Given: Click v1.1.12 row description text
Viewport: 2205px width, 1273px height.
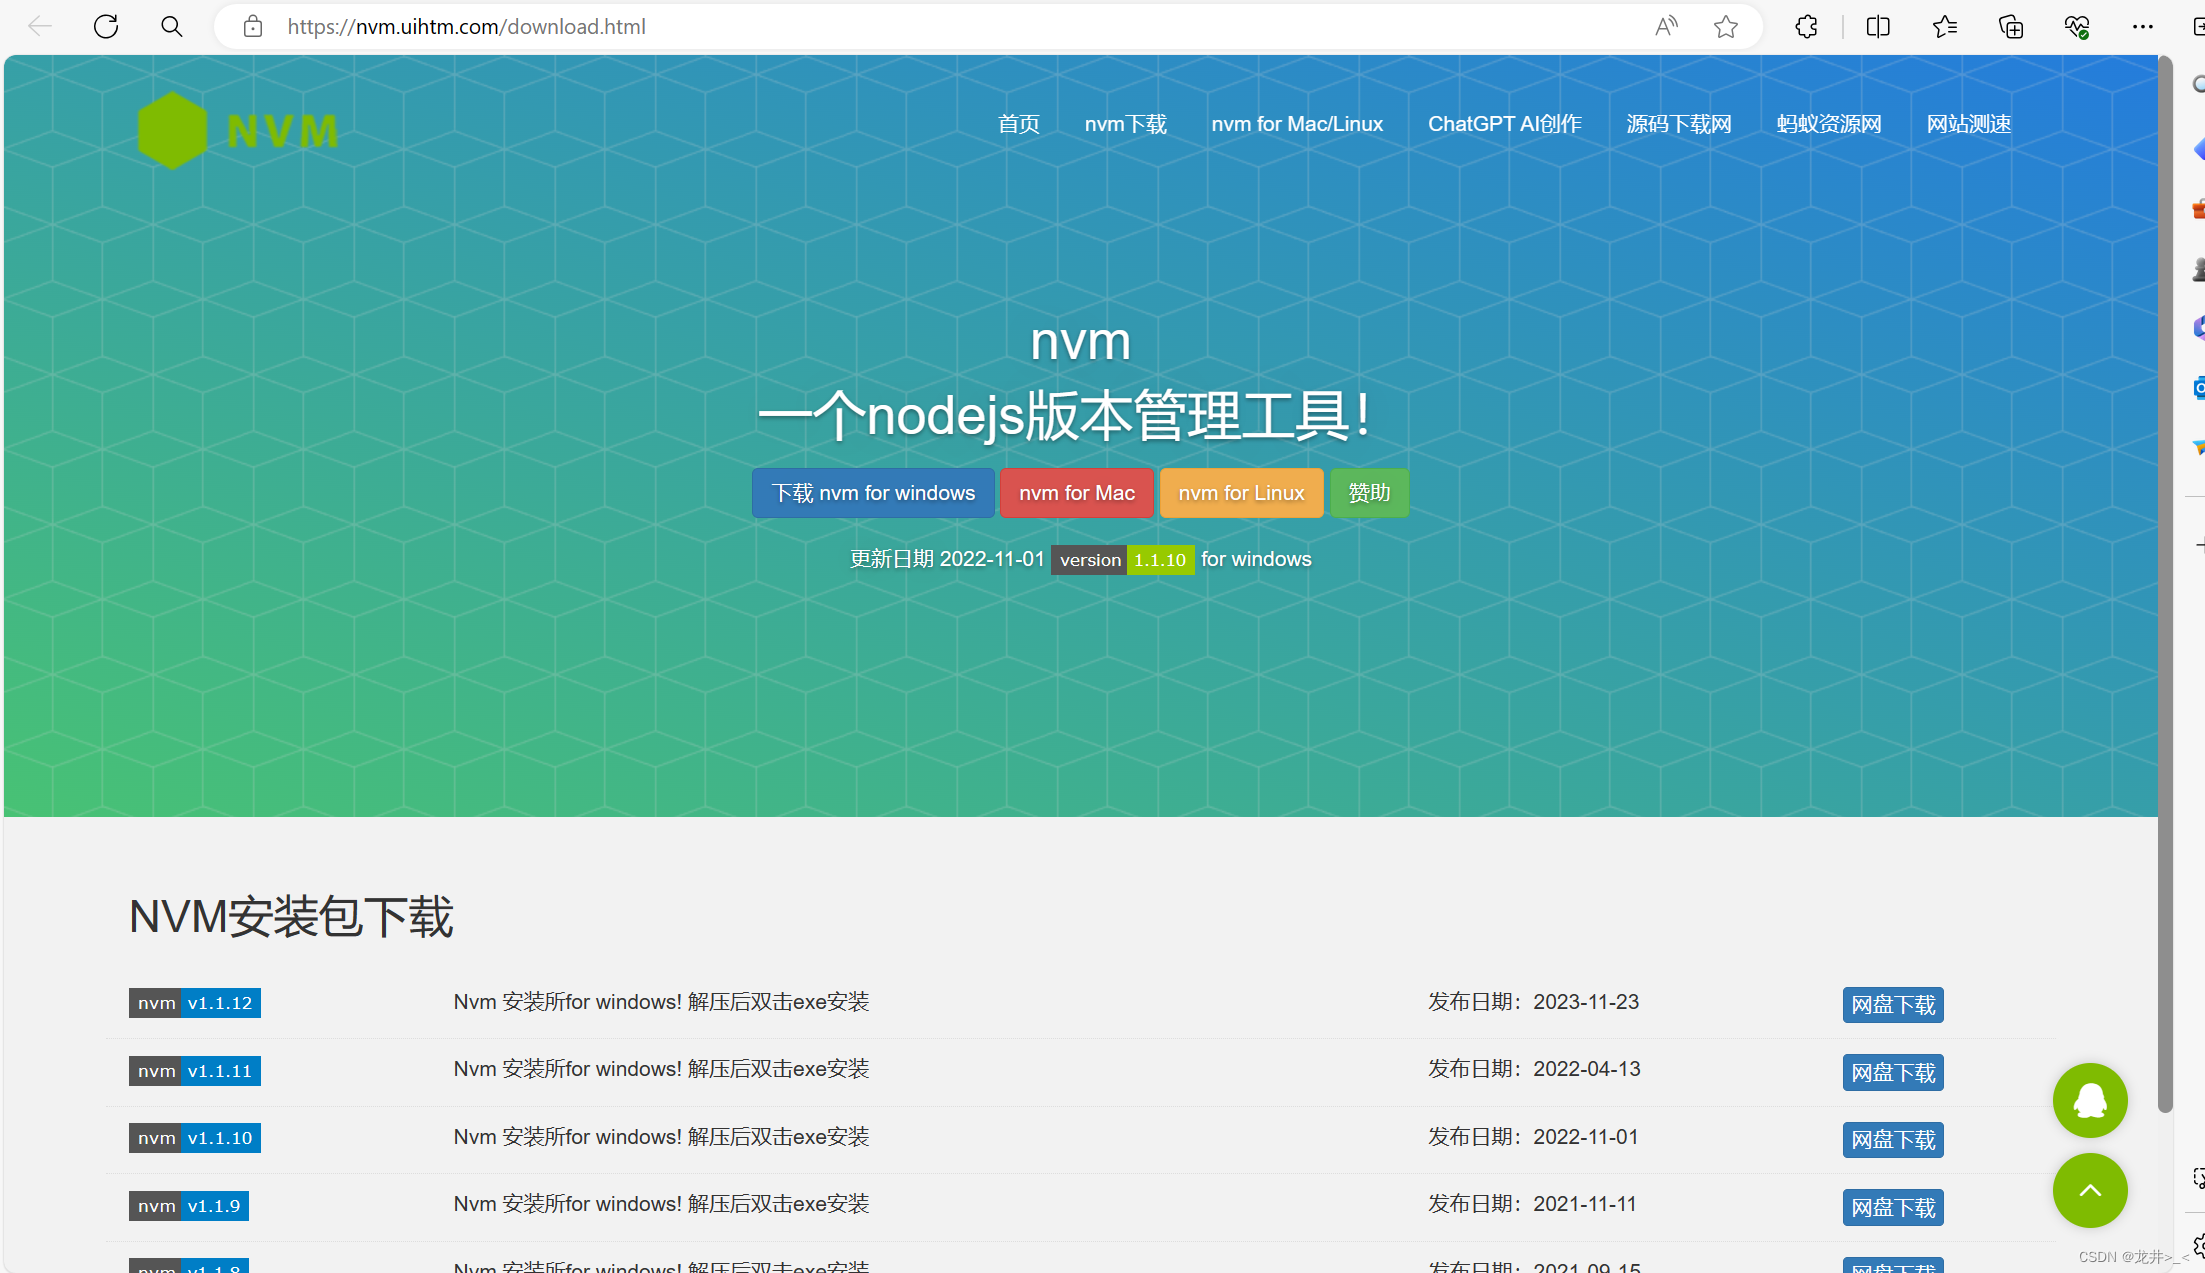Looking at the screenshot, I should tap(661, 1002).
